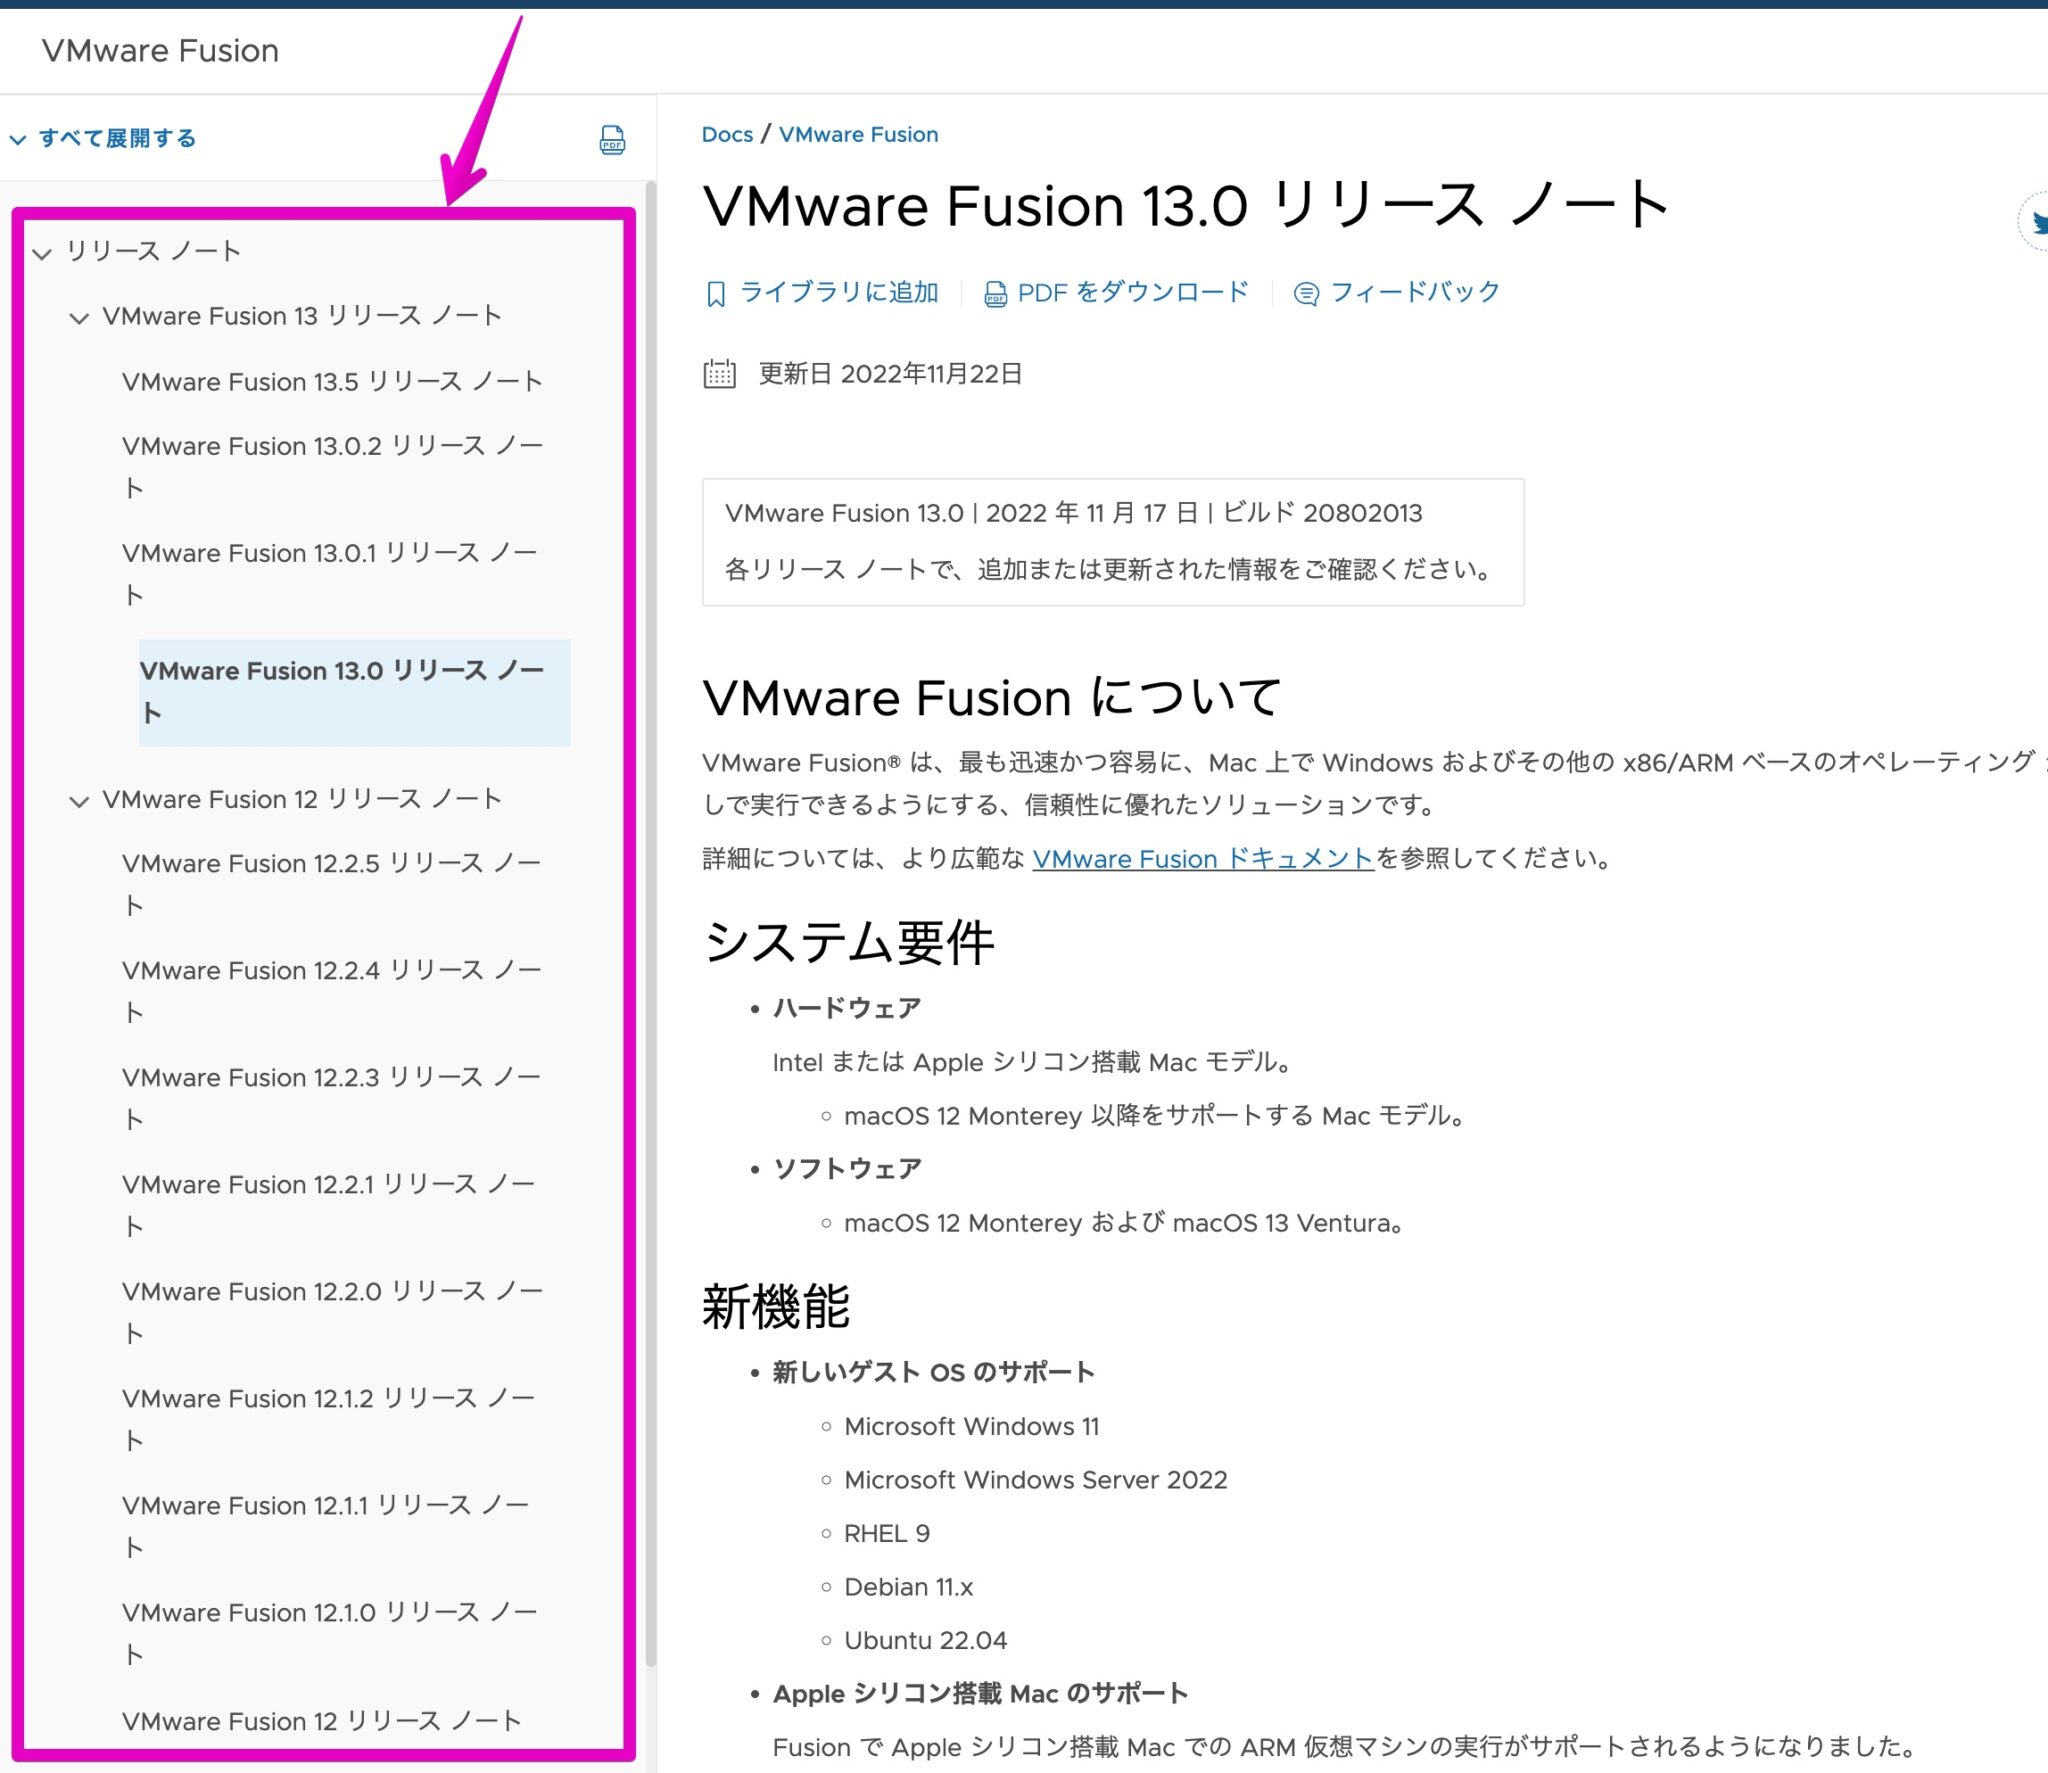Click the bookmark icon next to ライブラリに追加
Viewport: 2048px width, 1773px height.
[714, 292]
